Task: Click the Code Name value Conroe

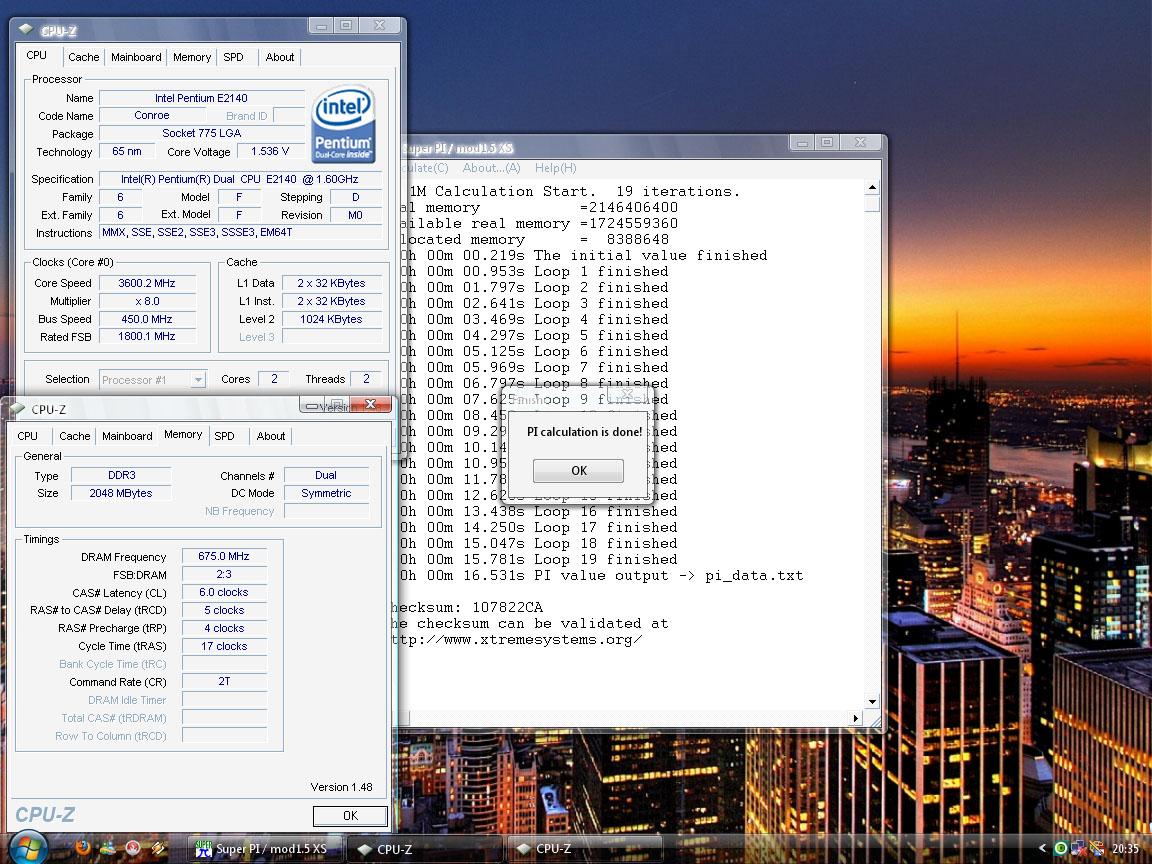Action: click(x=152, y=115)
